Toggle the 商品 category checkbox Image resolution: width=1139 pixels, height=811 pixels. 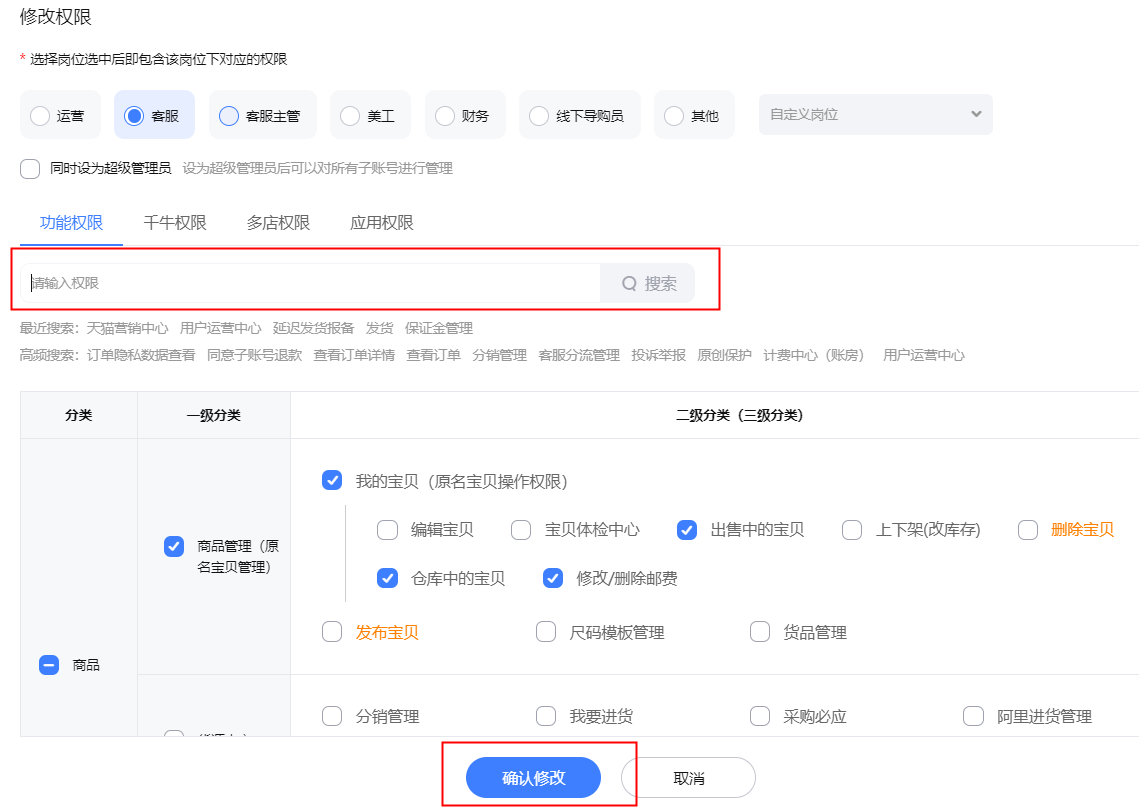[49, 665]
